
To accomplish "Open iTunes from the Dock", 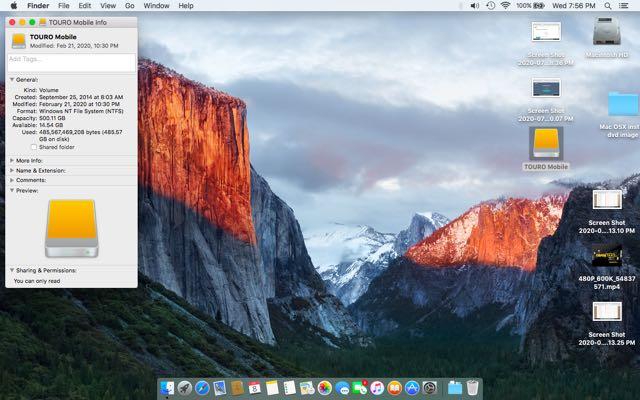I will point(377,387).
